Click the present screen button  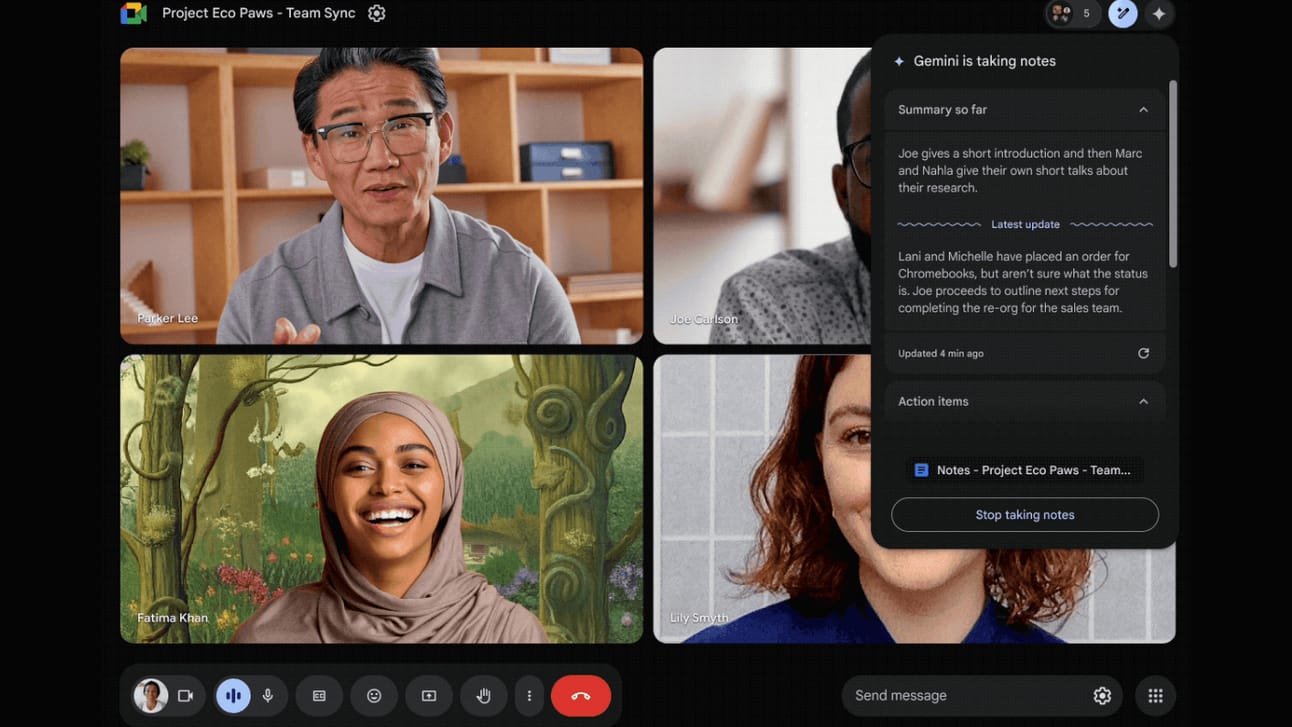coord(429,696)
